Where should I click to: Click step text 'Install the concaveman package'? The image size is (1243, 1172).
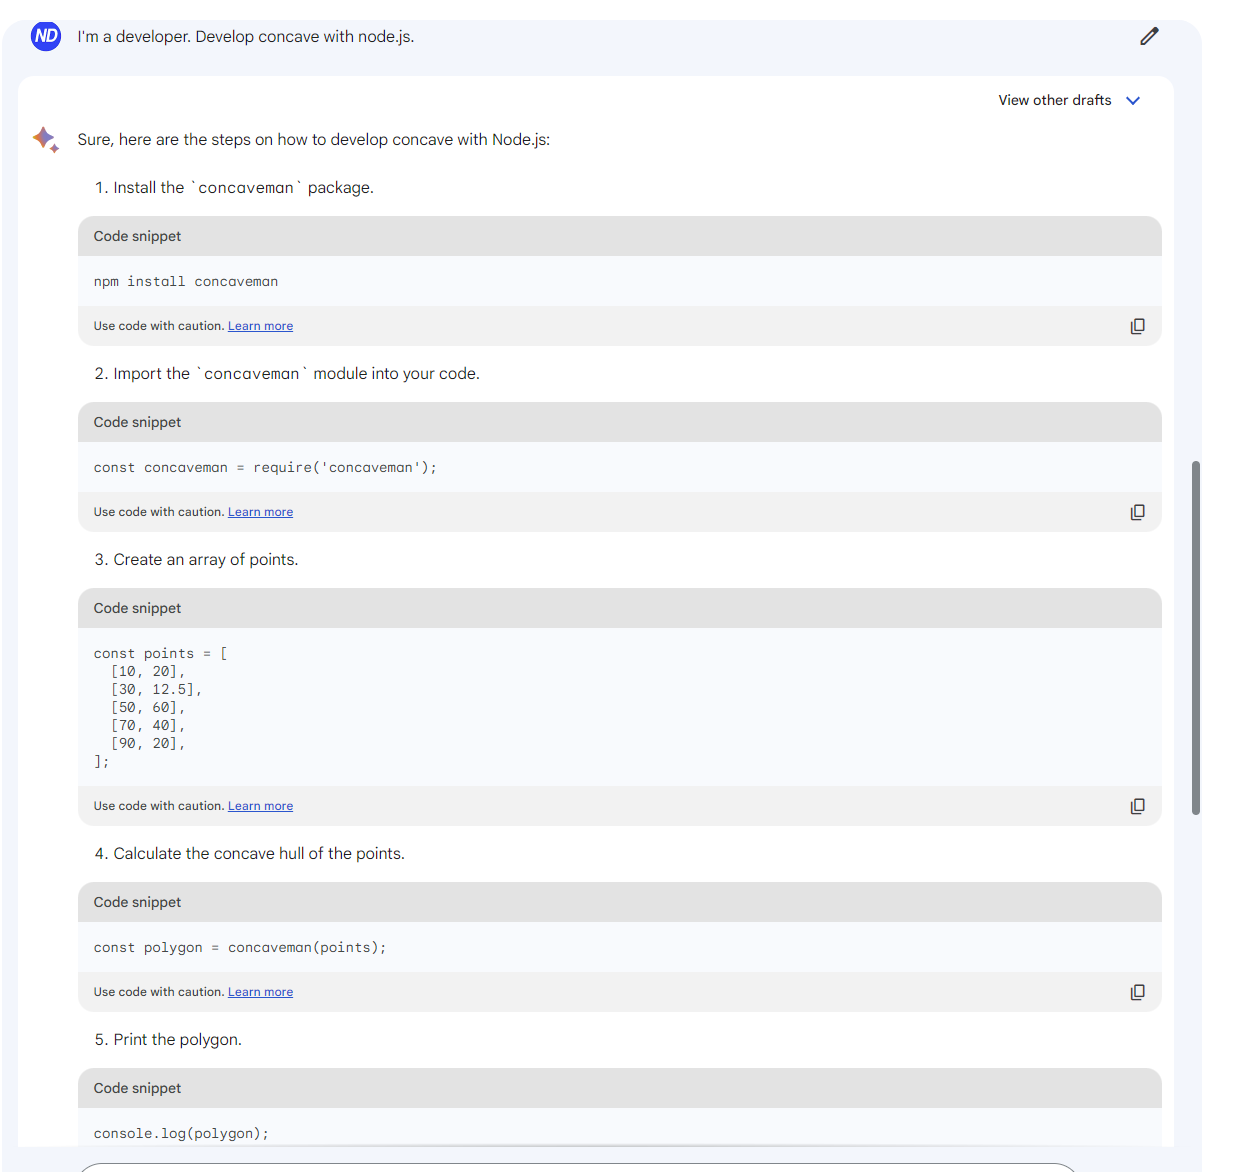pos(243,188)
